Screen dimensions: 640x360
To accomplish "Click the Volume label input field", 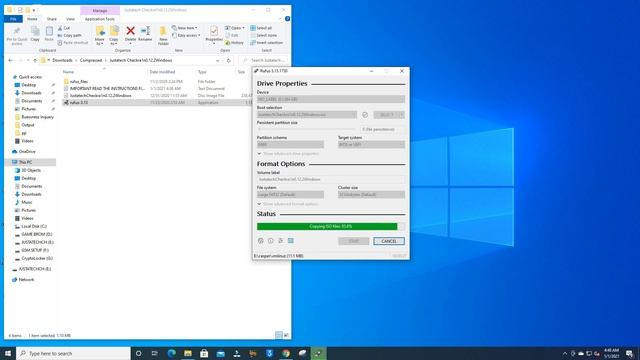I will click(331, 180).
